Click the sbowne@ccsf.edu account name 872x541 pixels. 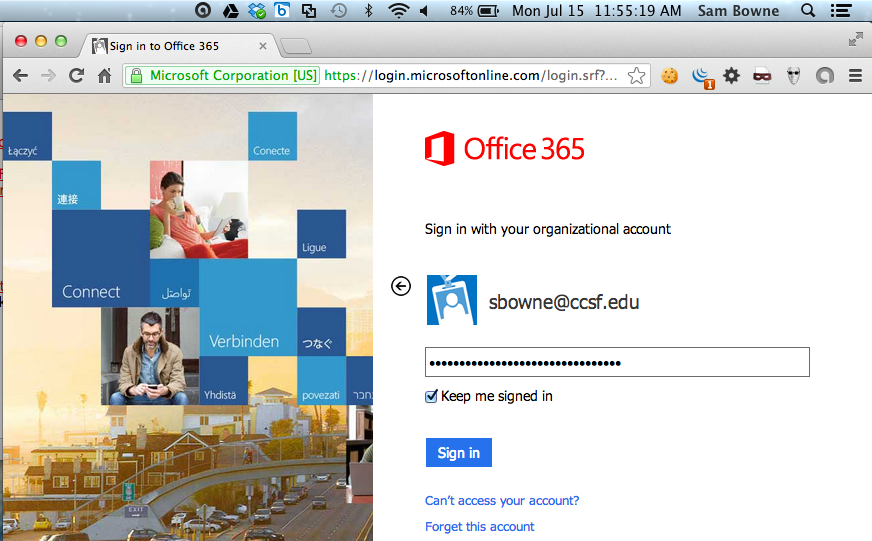pyautogui.click(x=564, y=302)
